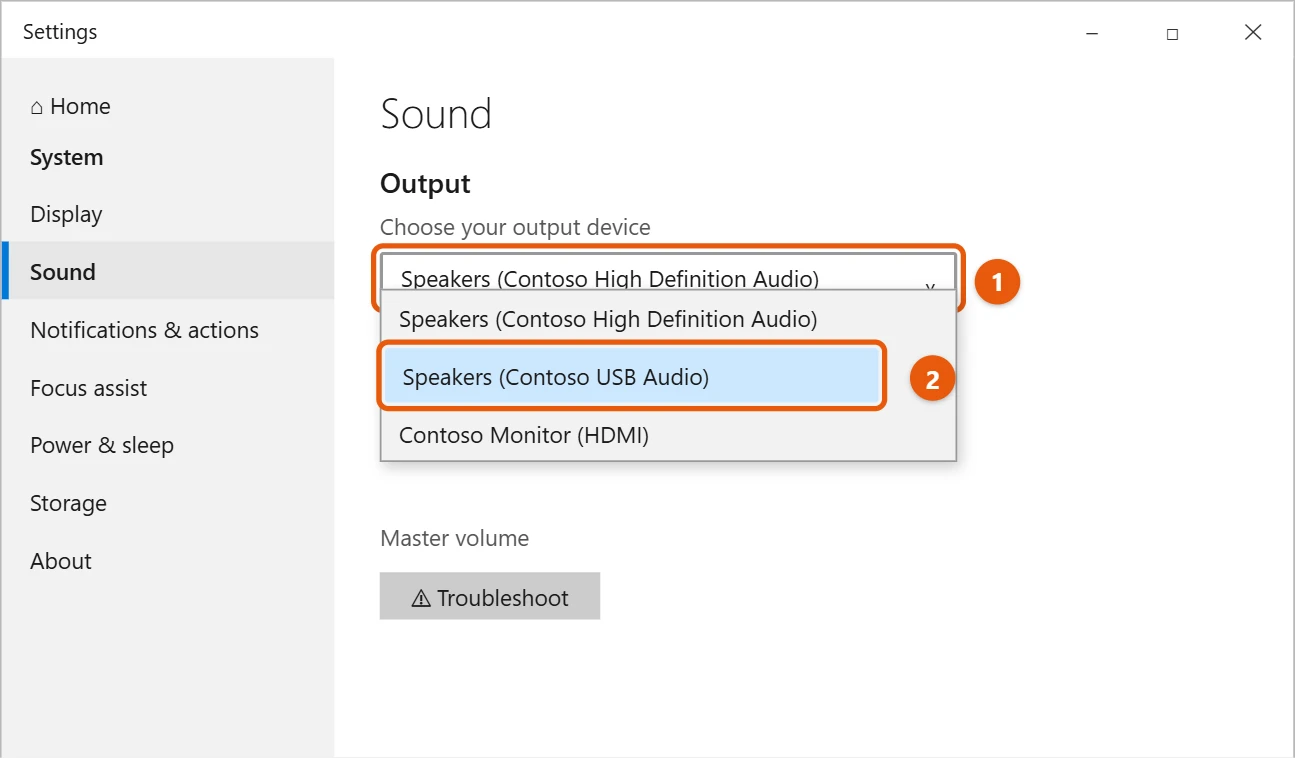Choose Speakers (Contoso High Definition Audio) option
This screenshot has height=758, width=1295.
click(668, 320)
